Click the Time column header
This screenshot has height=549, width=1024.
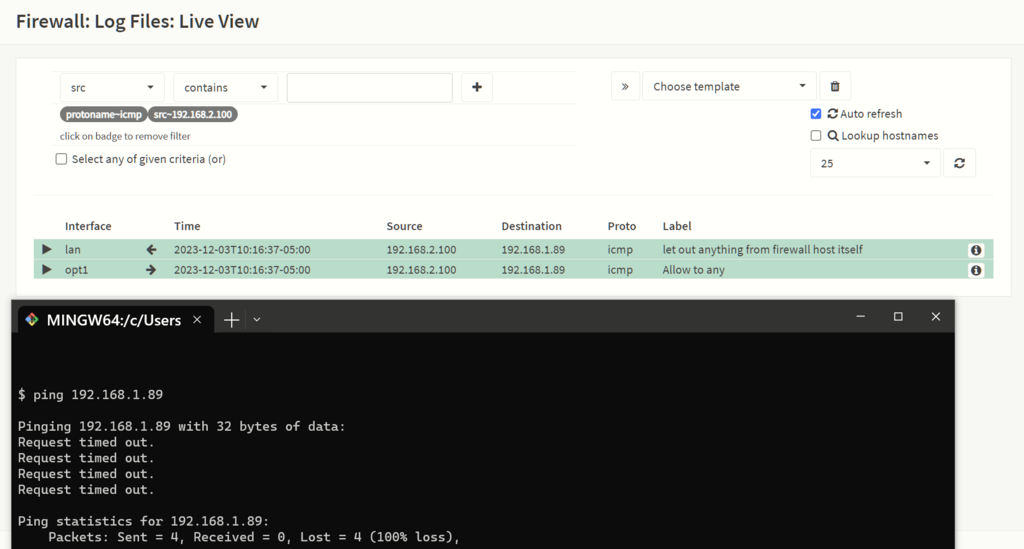point(187,226)
